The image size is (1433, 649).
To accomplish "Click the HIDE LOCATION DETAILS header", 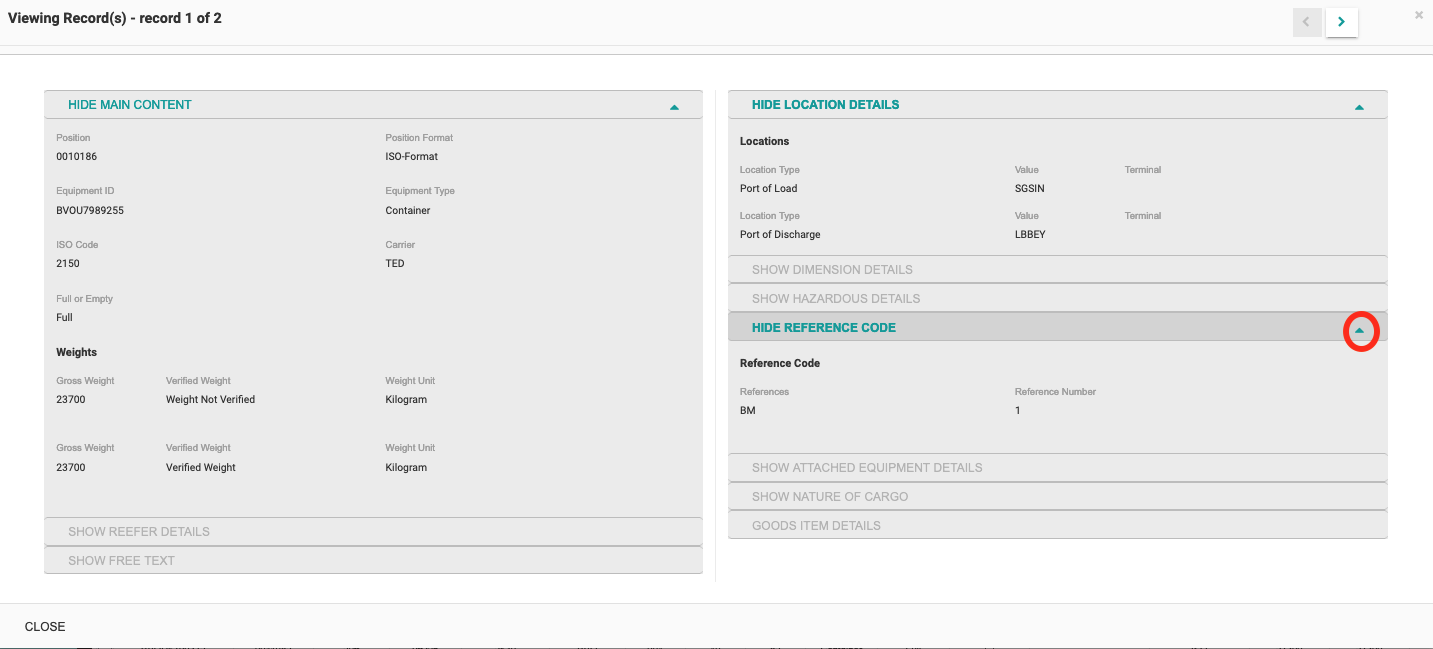I will [x=825, y=105].
